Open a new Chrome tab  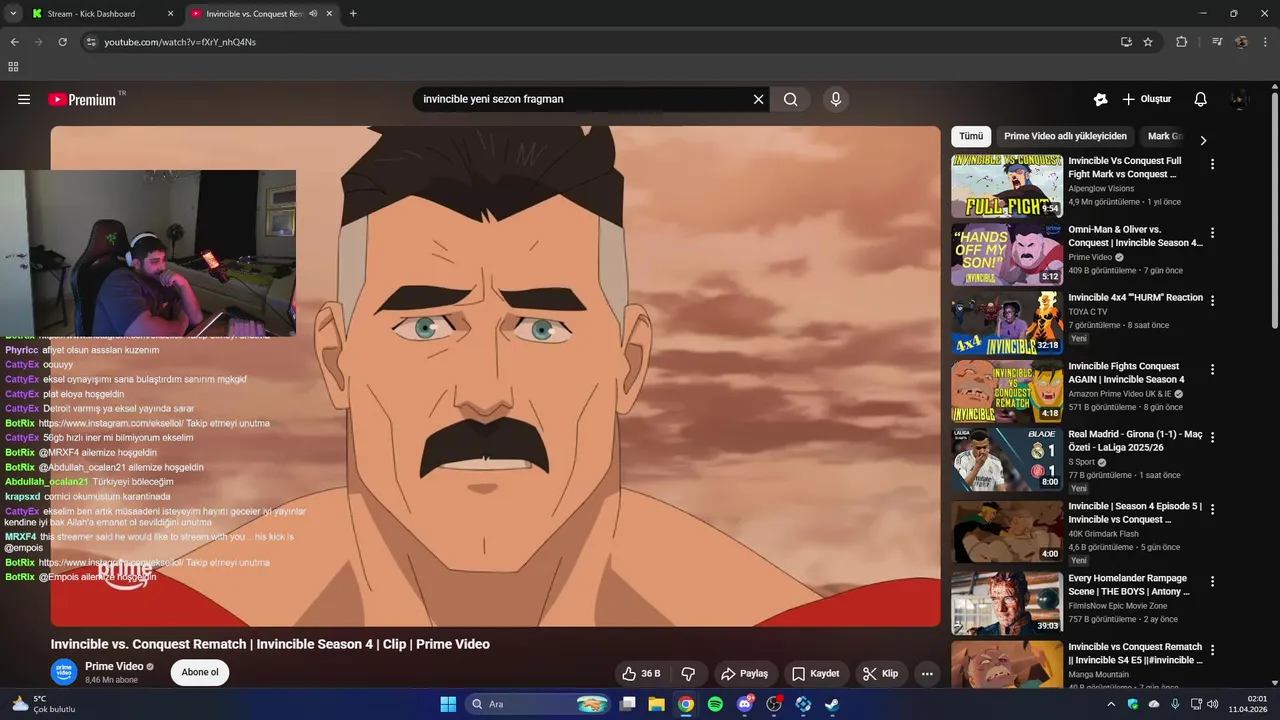(353, 14)
